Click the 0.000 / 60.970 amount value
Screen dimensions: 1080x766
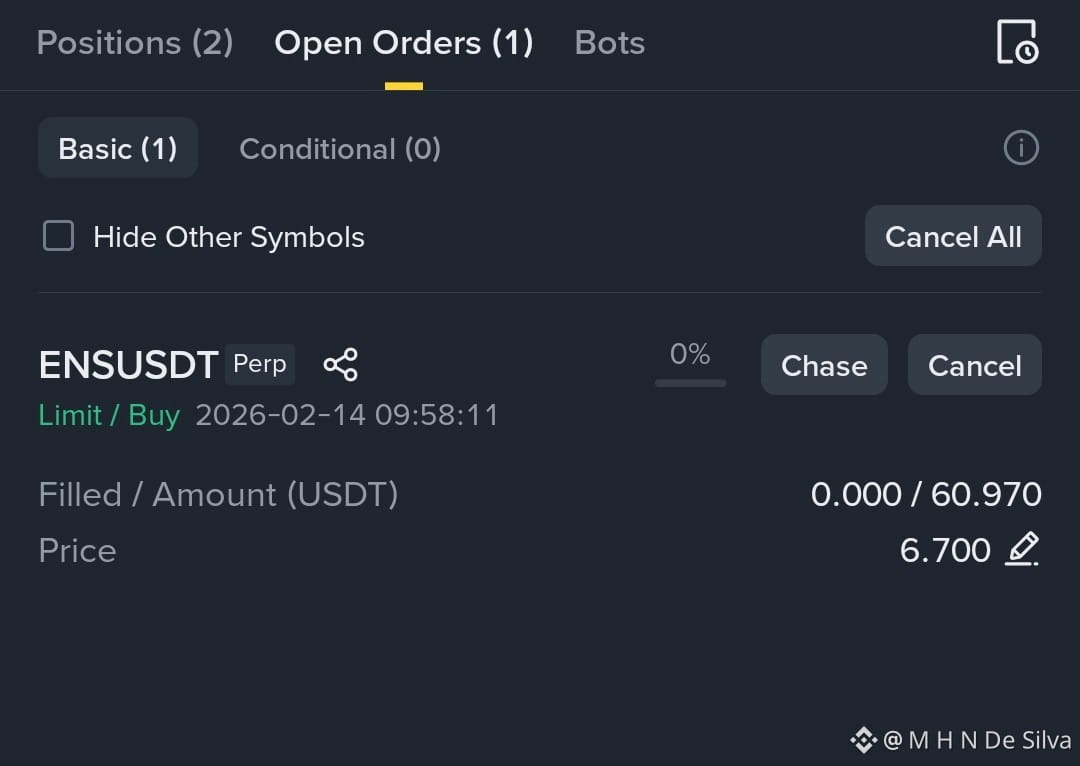(926, 495)
